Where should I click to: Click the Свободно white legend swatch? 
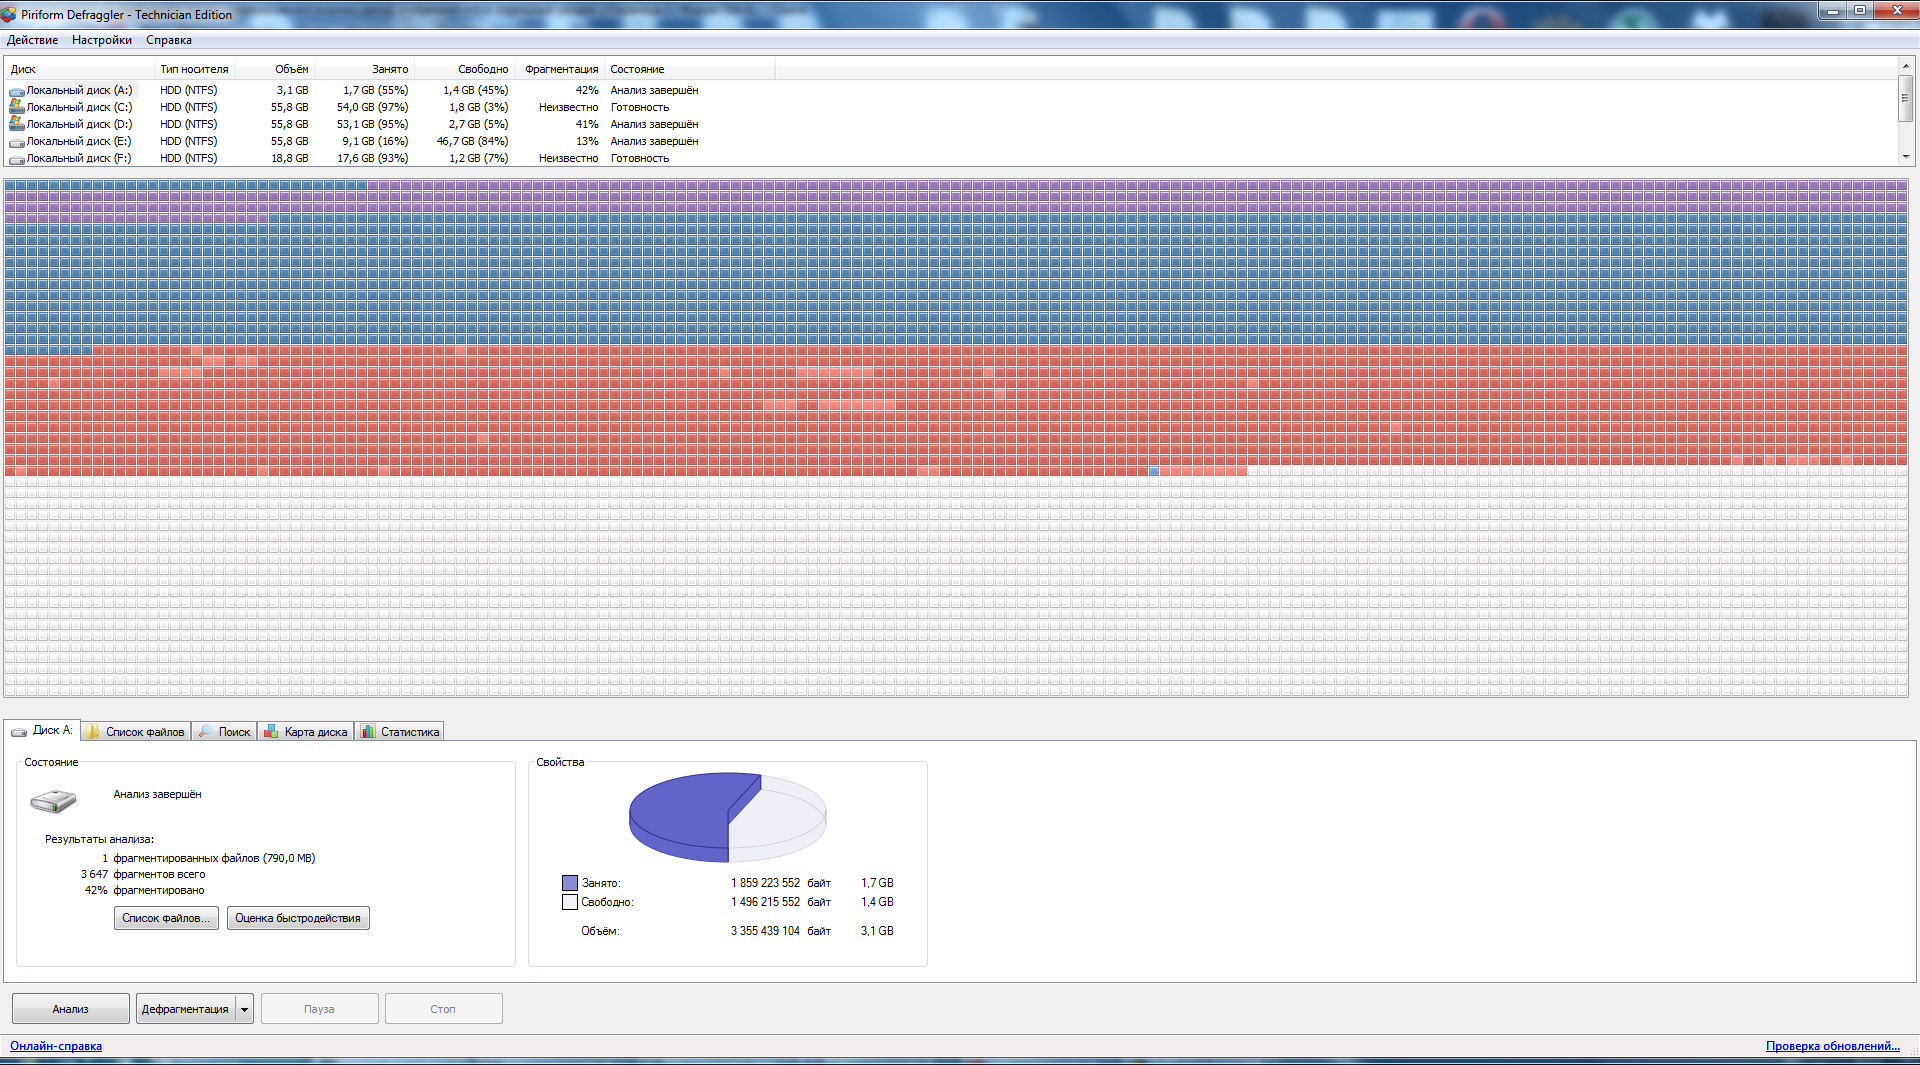coord(570,902)
